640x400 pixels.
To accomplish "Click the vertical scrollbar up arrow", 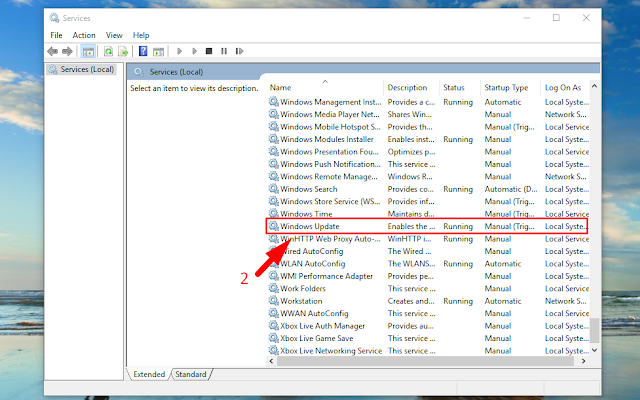I will (594, 86).
